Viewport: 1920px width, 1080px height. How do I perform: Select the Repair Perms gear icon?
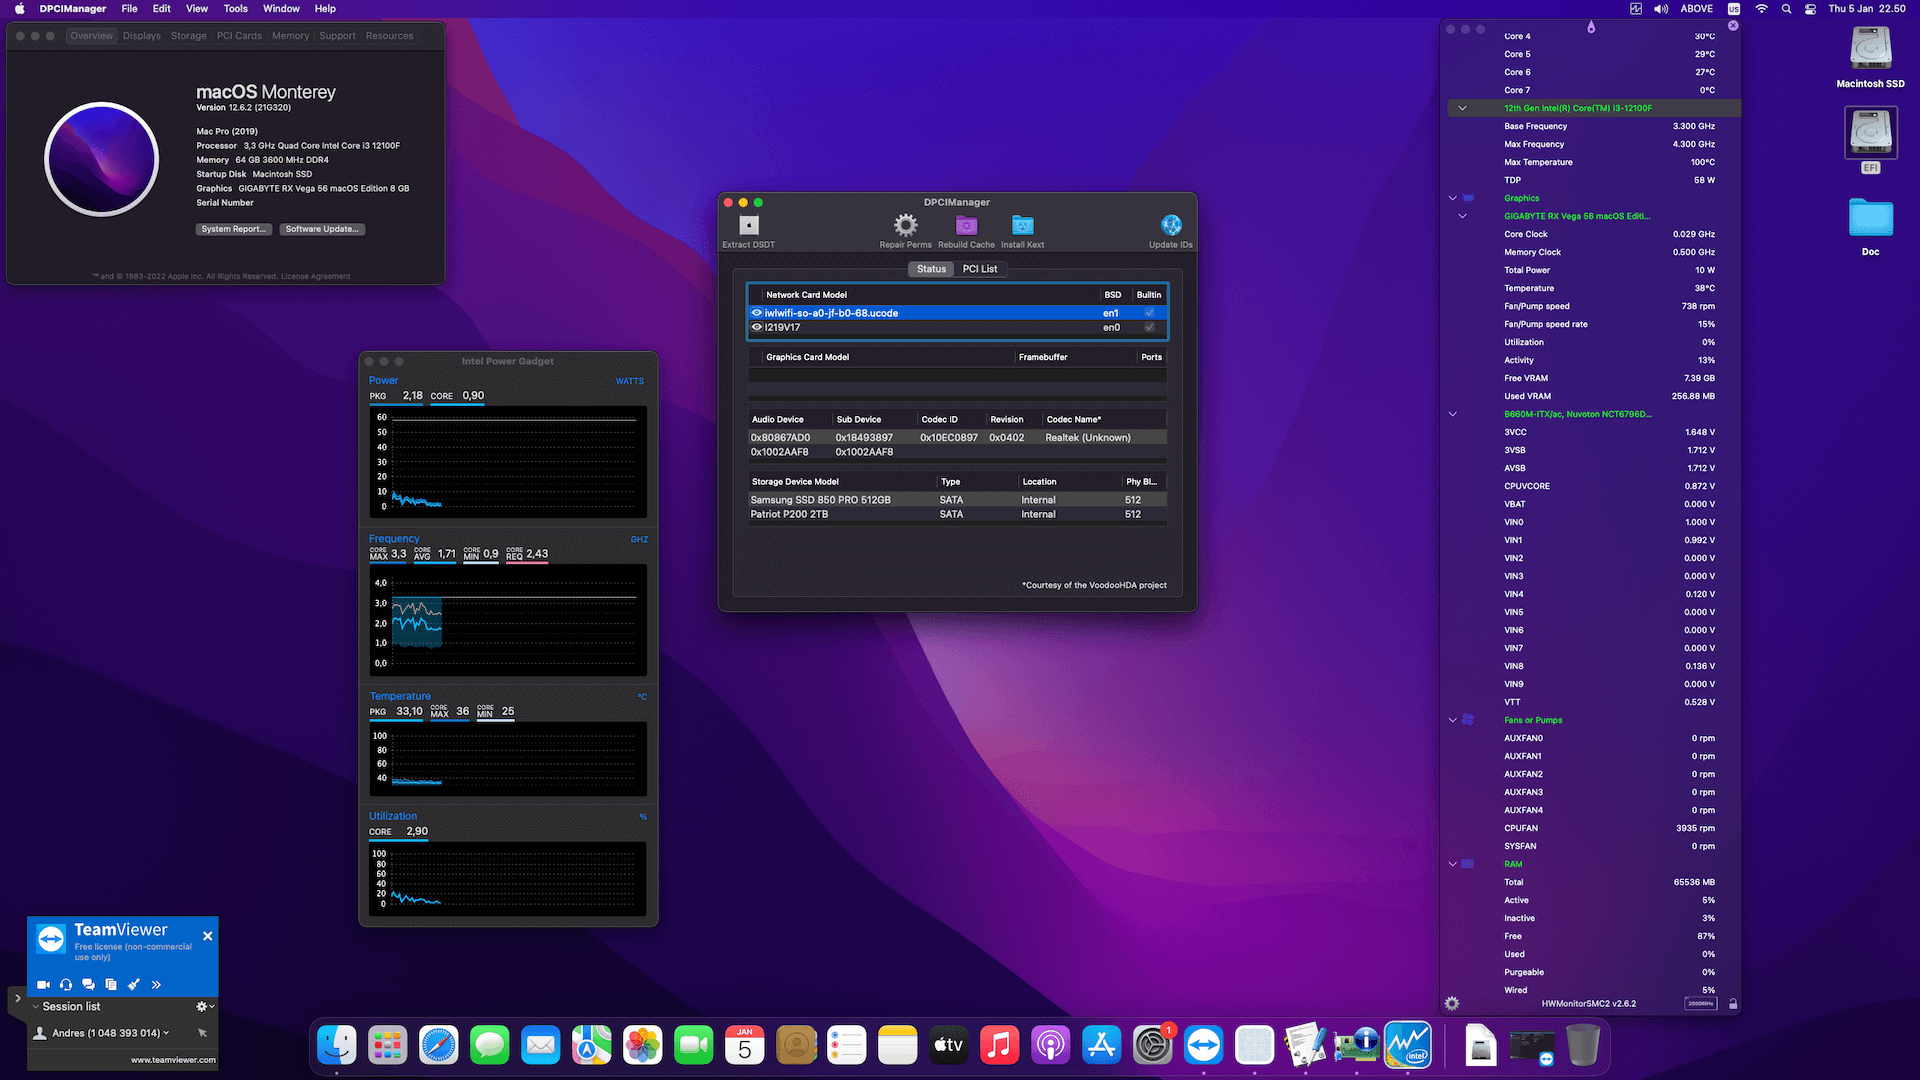pyautogui.click(x=904, y=226)
